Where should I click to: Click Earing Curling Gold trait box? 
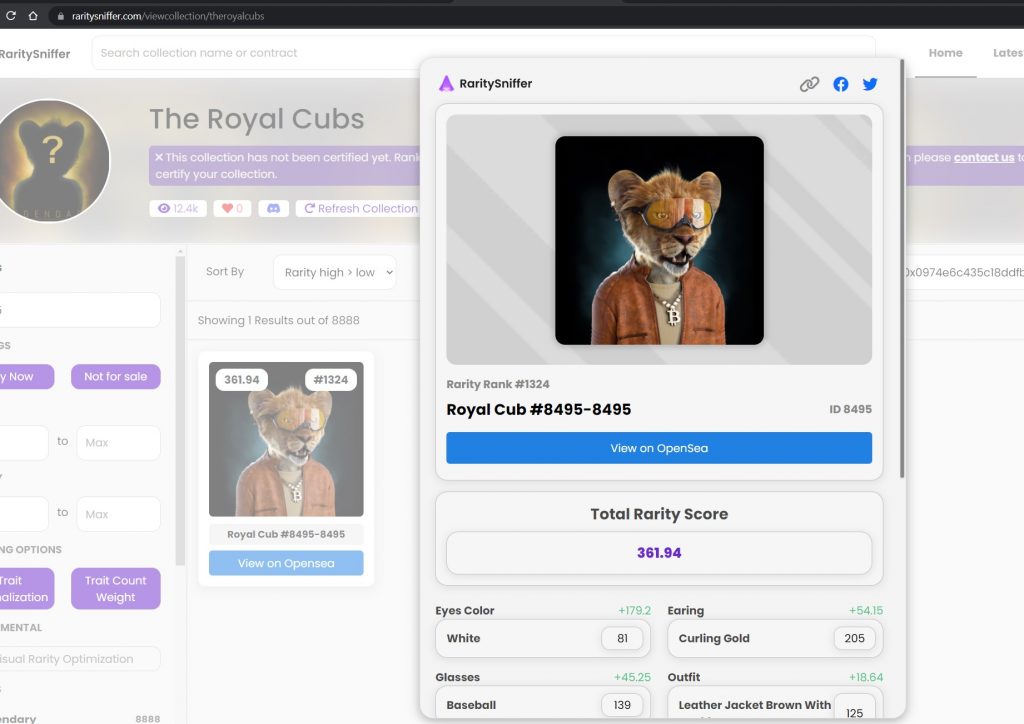pos(775,638)
